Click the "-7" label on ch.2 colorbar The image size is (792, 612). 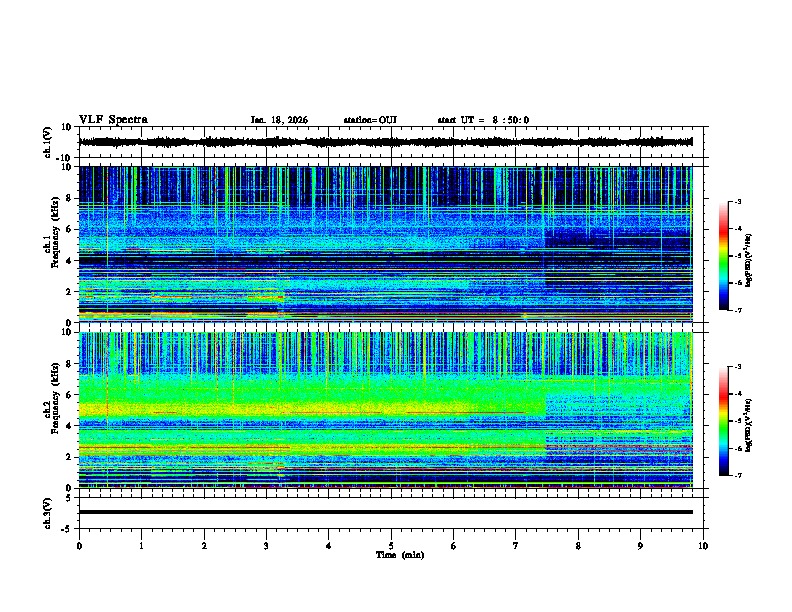(737, 475)
